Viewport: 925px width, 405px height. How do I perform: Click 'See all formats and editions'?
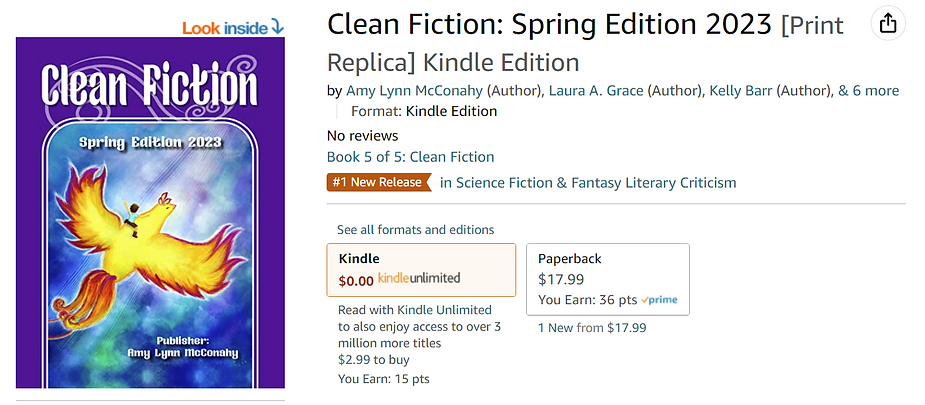coord(415,230)
